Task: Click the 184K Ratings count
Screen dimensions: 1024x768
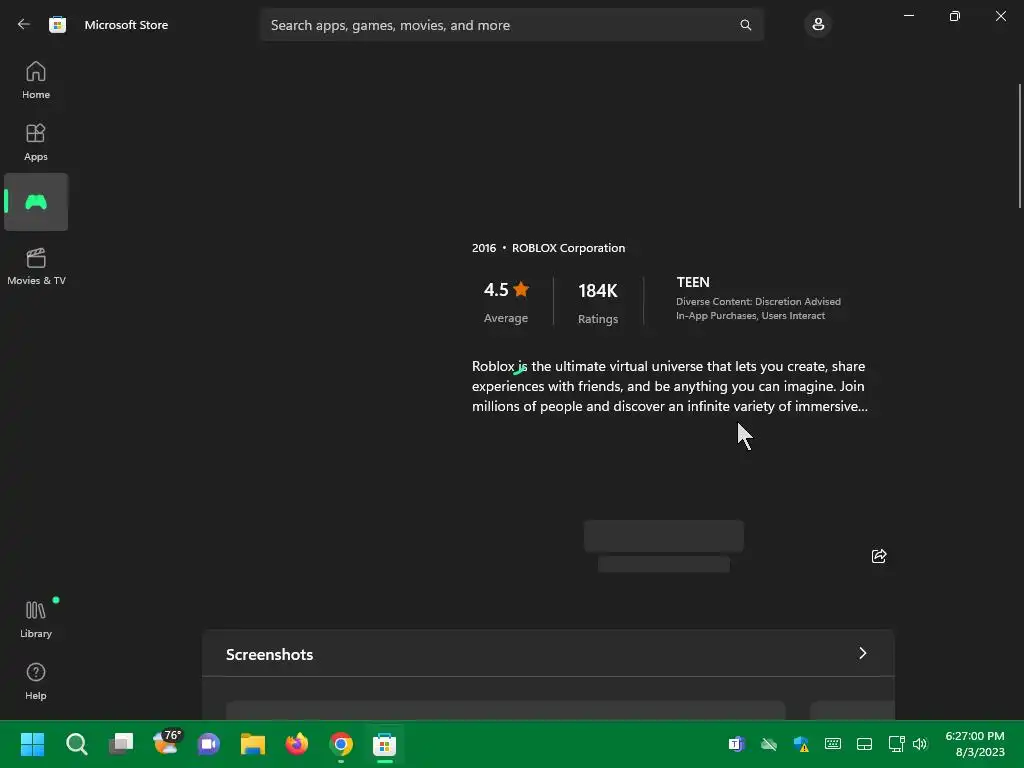Action: coord(598,304)
